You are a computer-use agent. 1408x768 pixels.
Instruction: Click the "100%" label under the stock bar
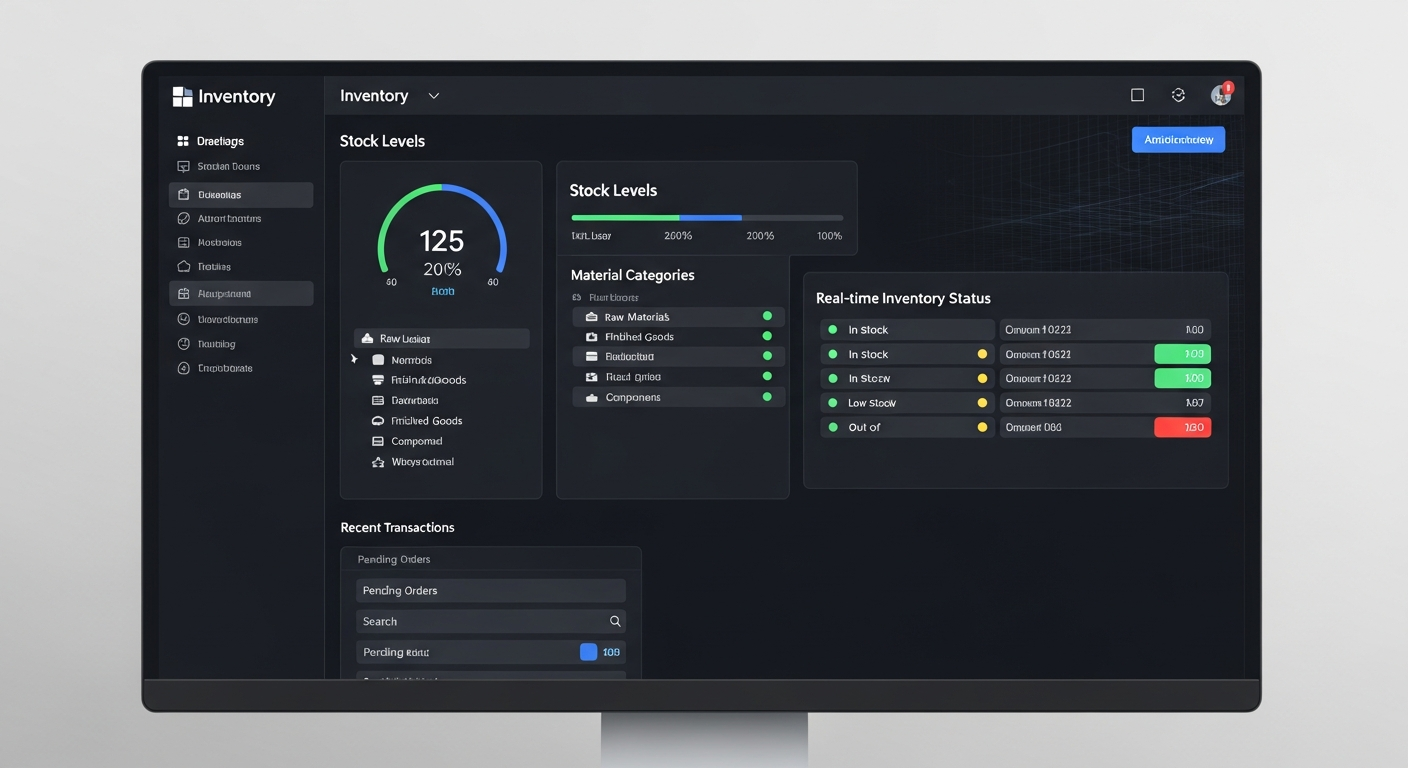[x=829, y=236]
